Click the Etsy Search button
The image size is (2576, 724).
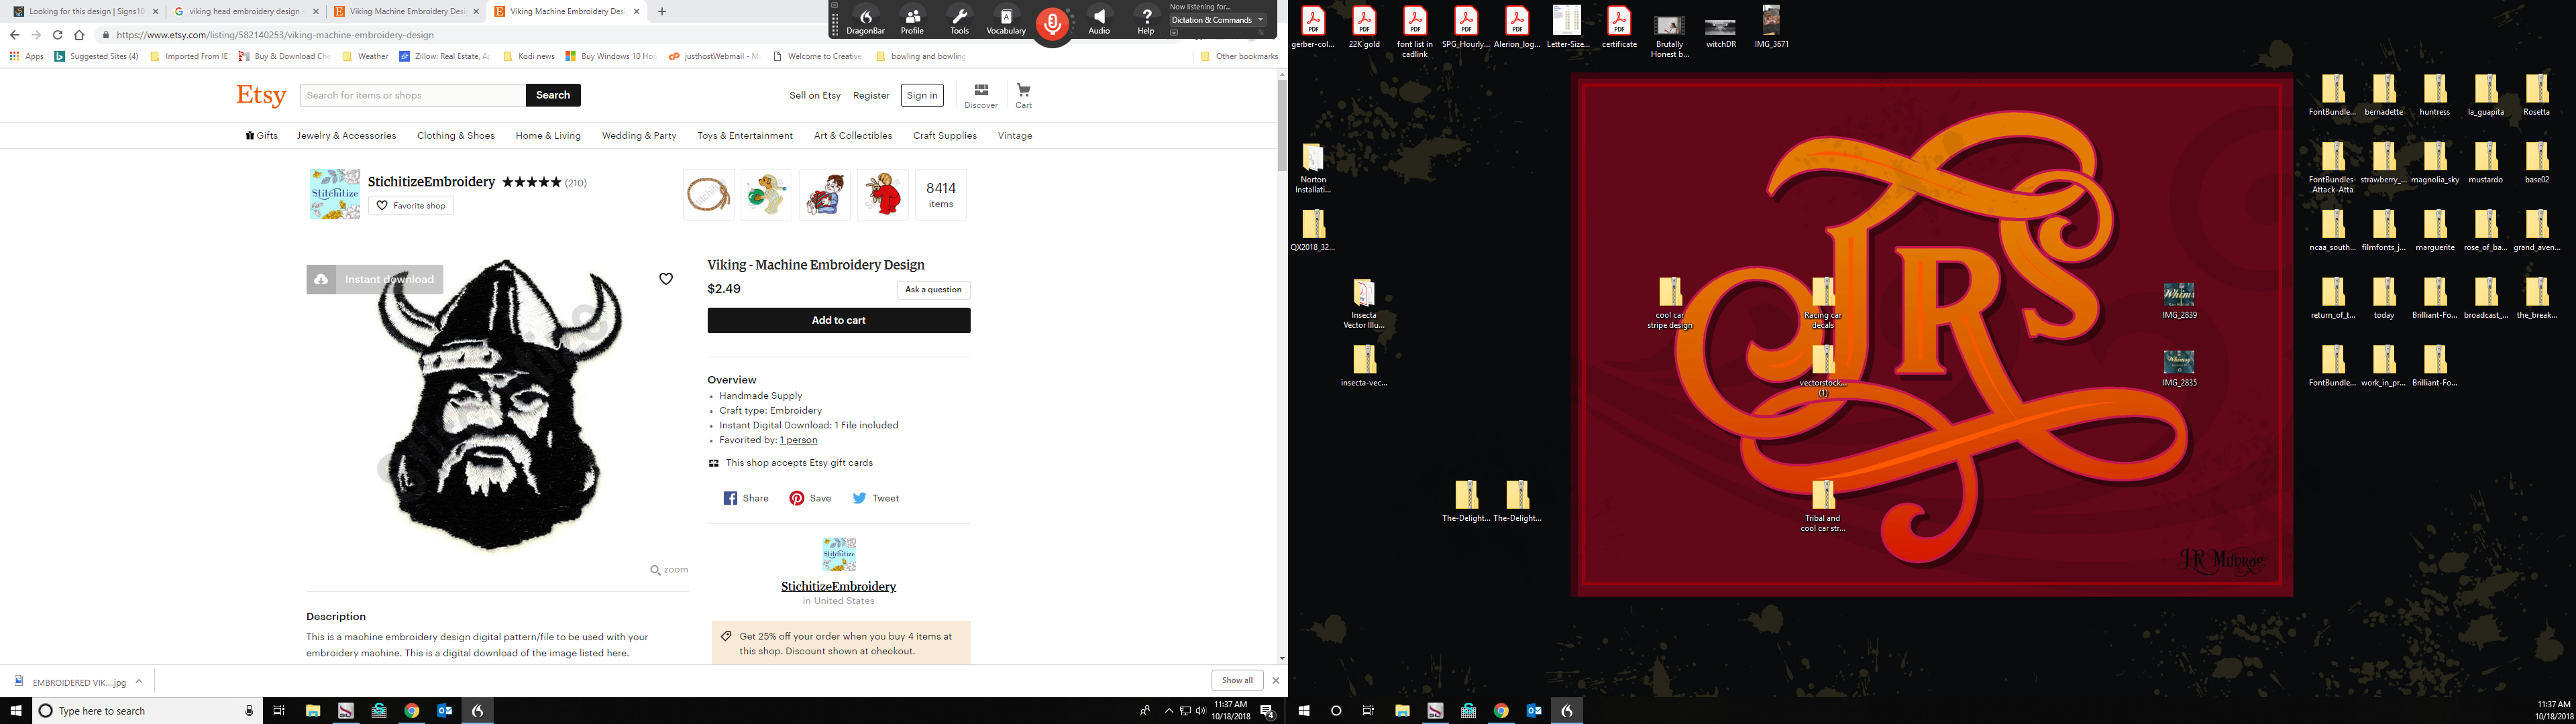tap(553, 95)
